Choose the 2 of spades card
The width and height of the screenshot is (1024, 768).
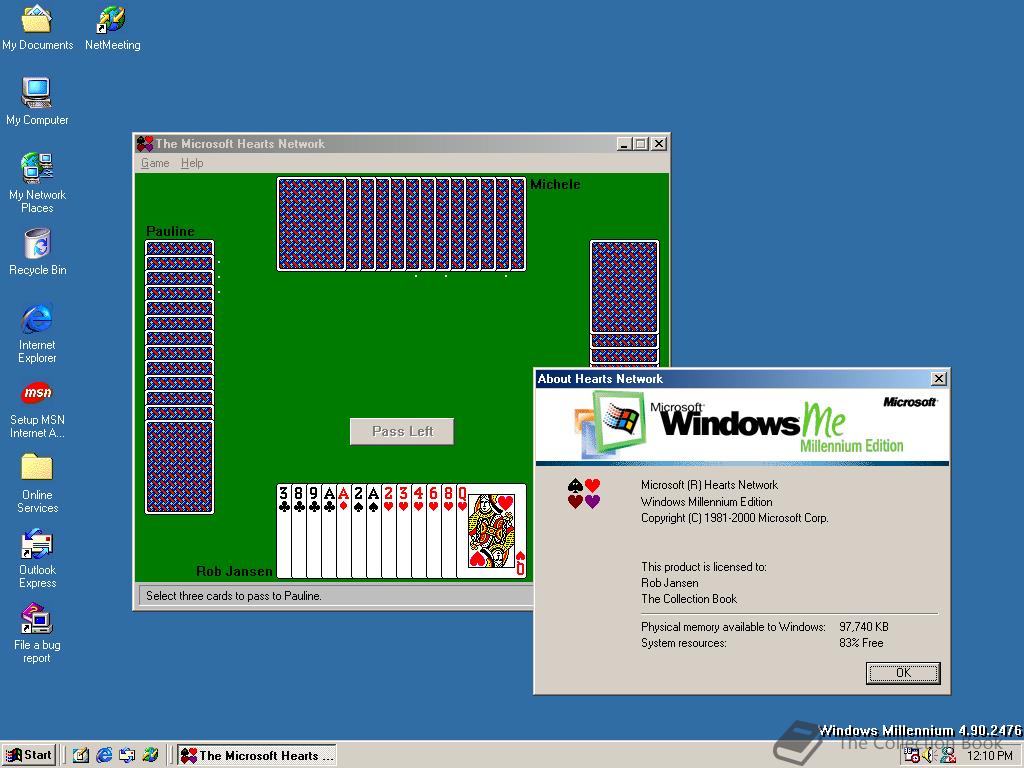coord(359,530)
